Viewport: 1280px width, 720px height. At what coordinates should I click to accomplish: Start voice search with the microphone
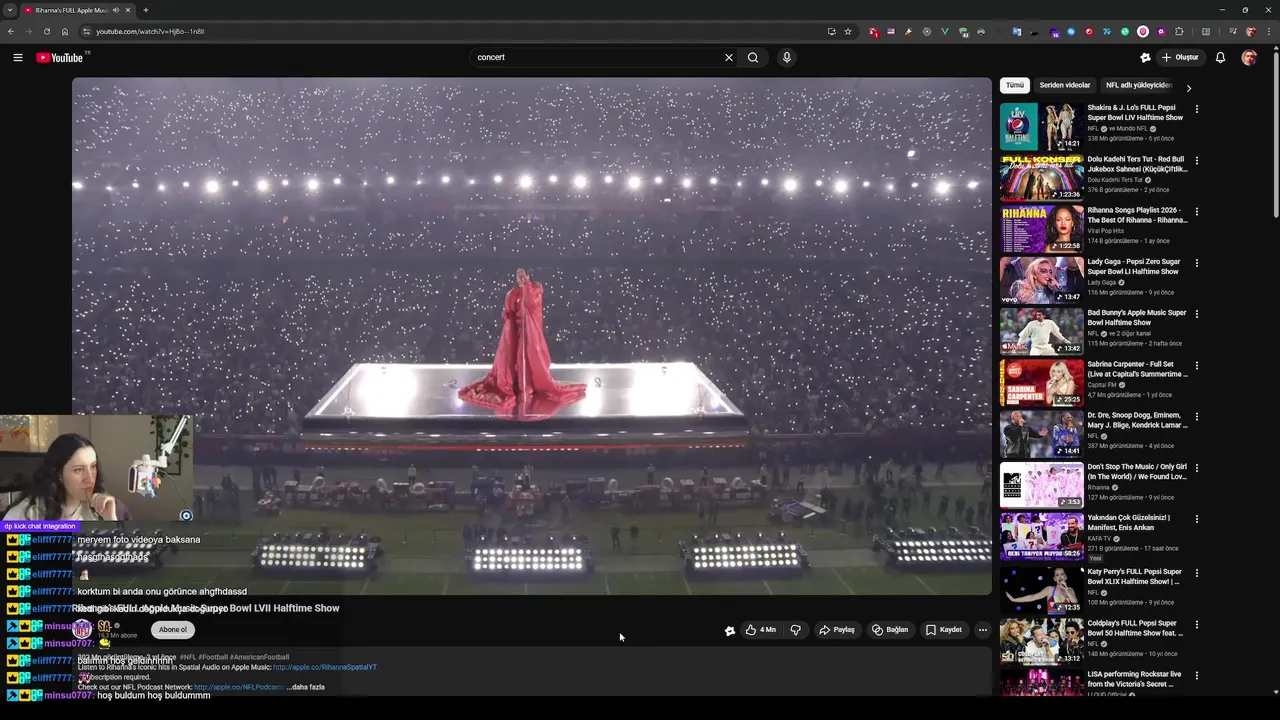[787, 57]
